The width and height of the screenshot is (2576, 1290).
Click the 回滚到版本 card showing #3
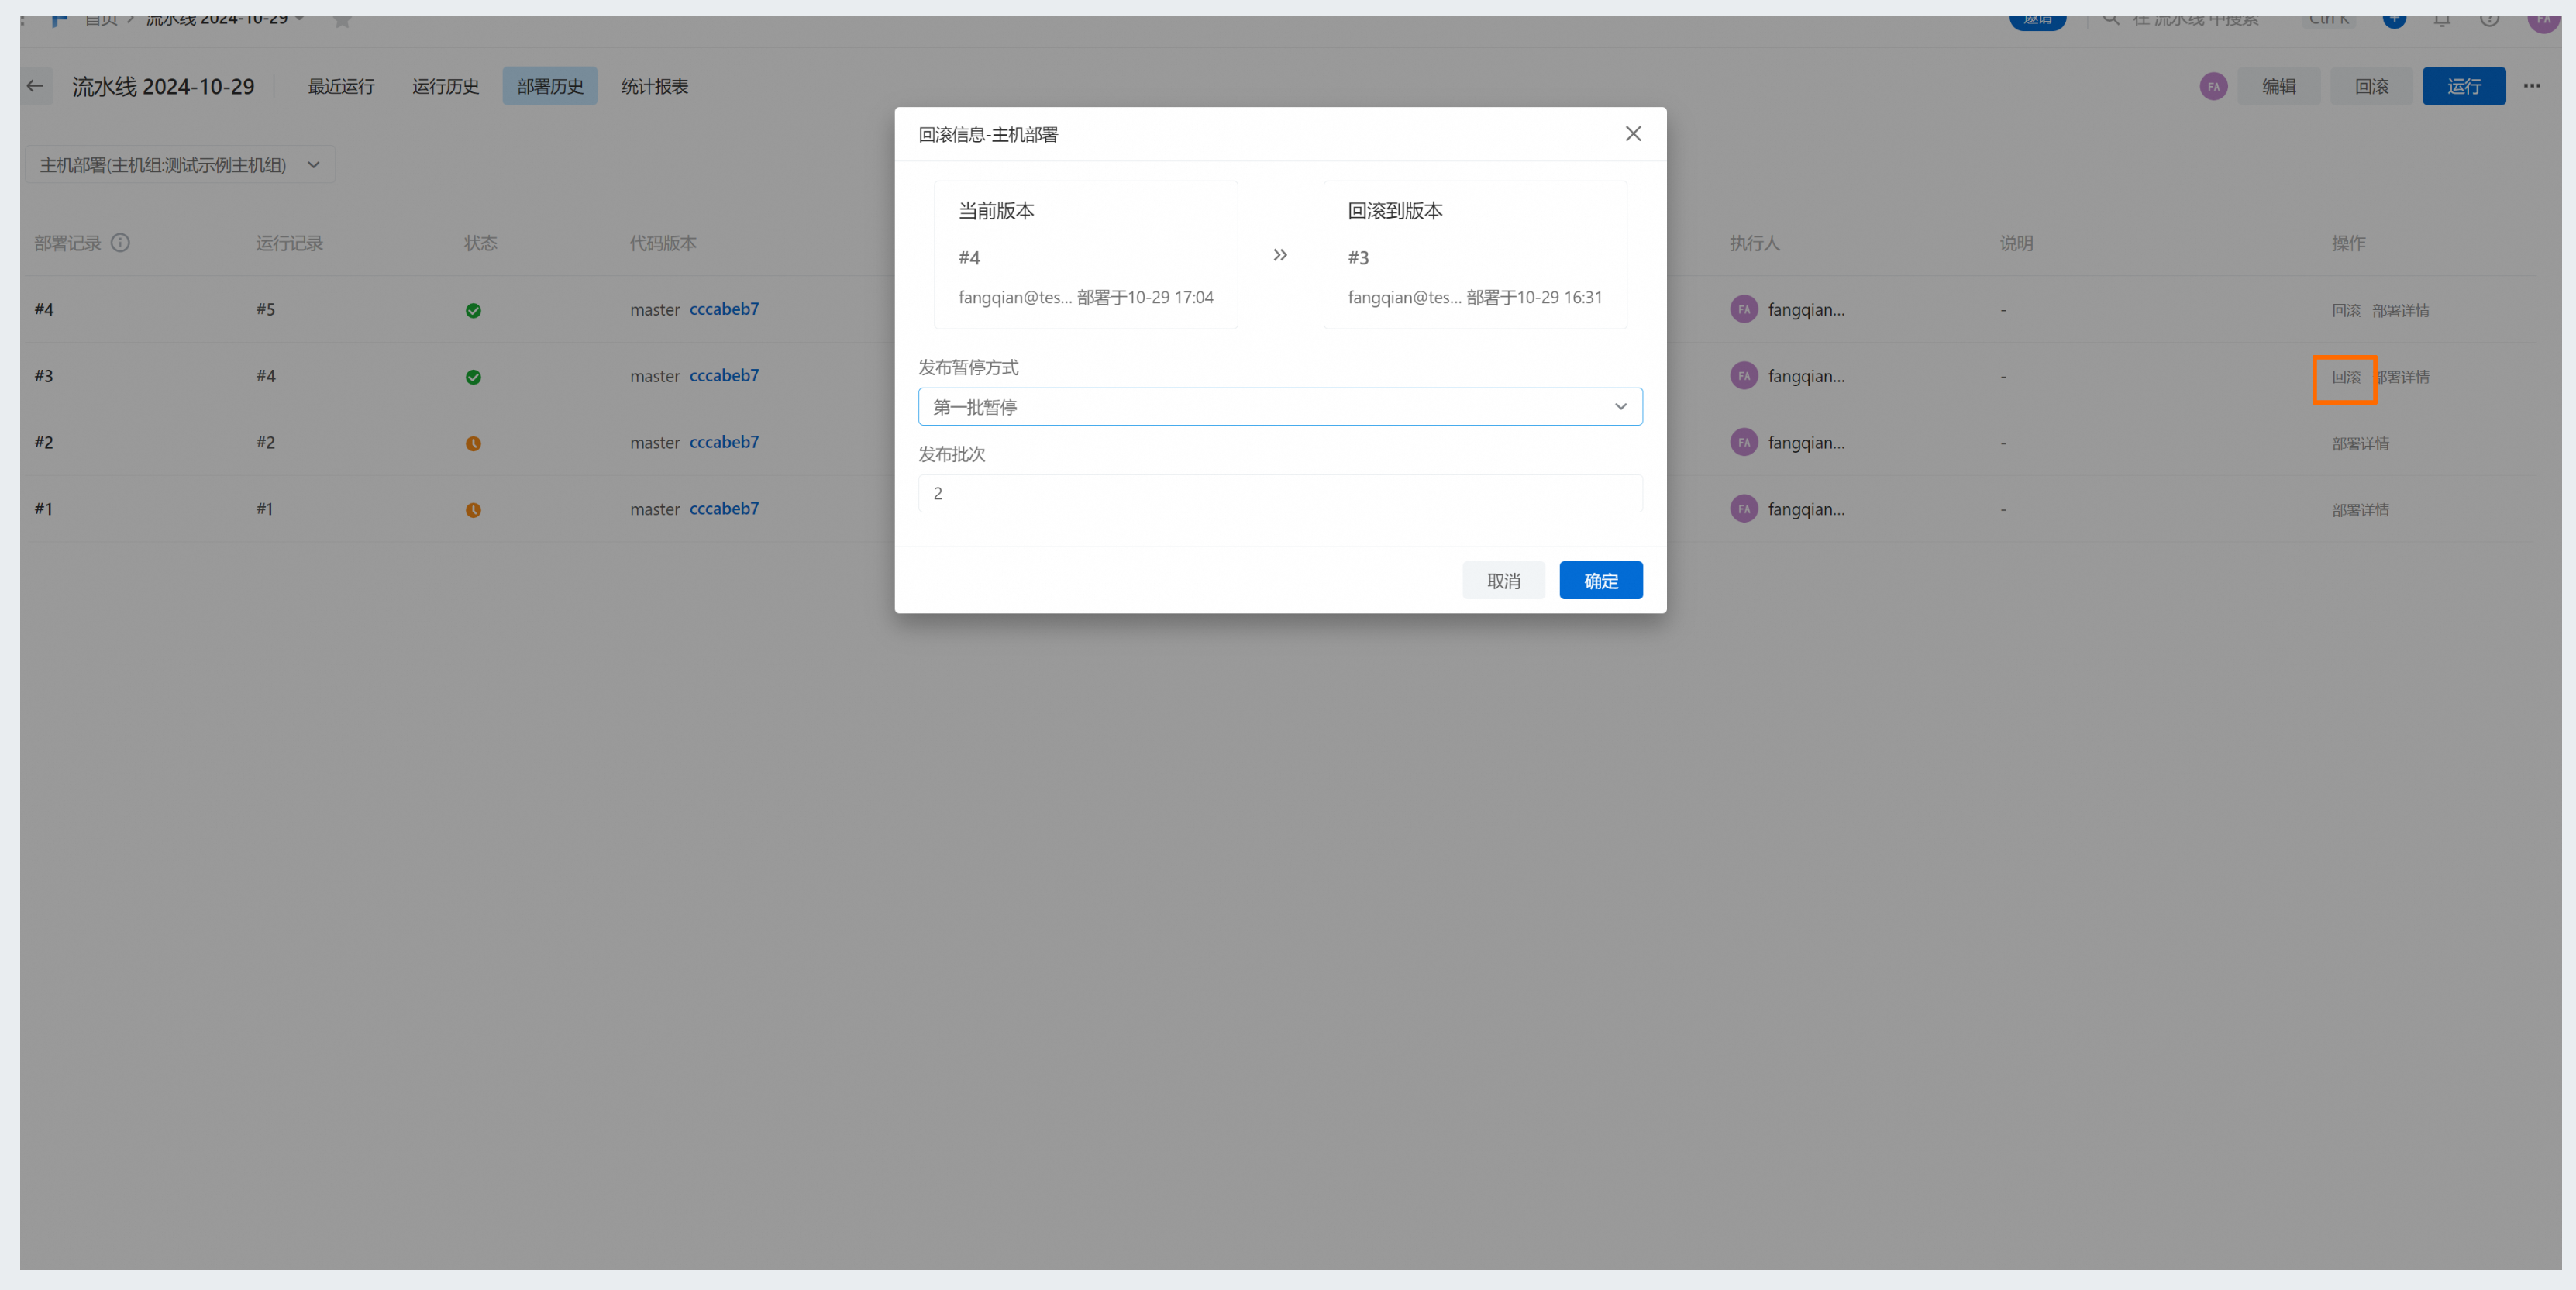point(1475,255)
